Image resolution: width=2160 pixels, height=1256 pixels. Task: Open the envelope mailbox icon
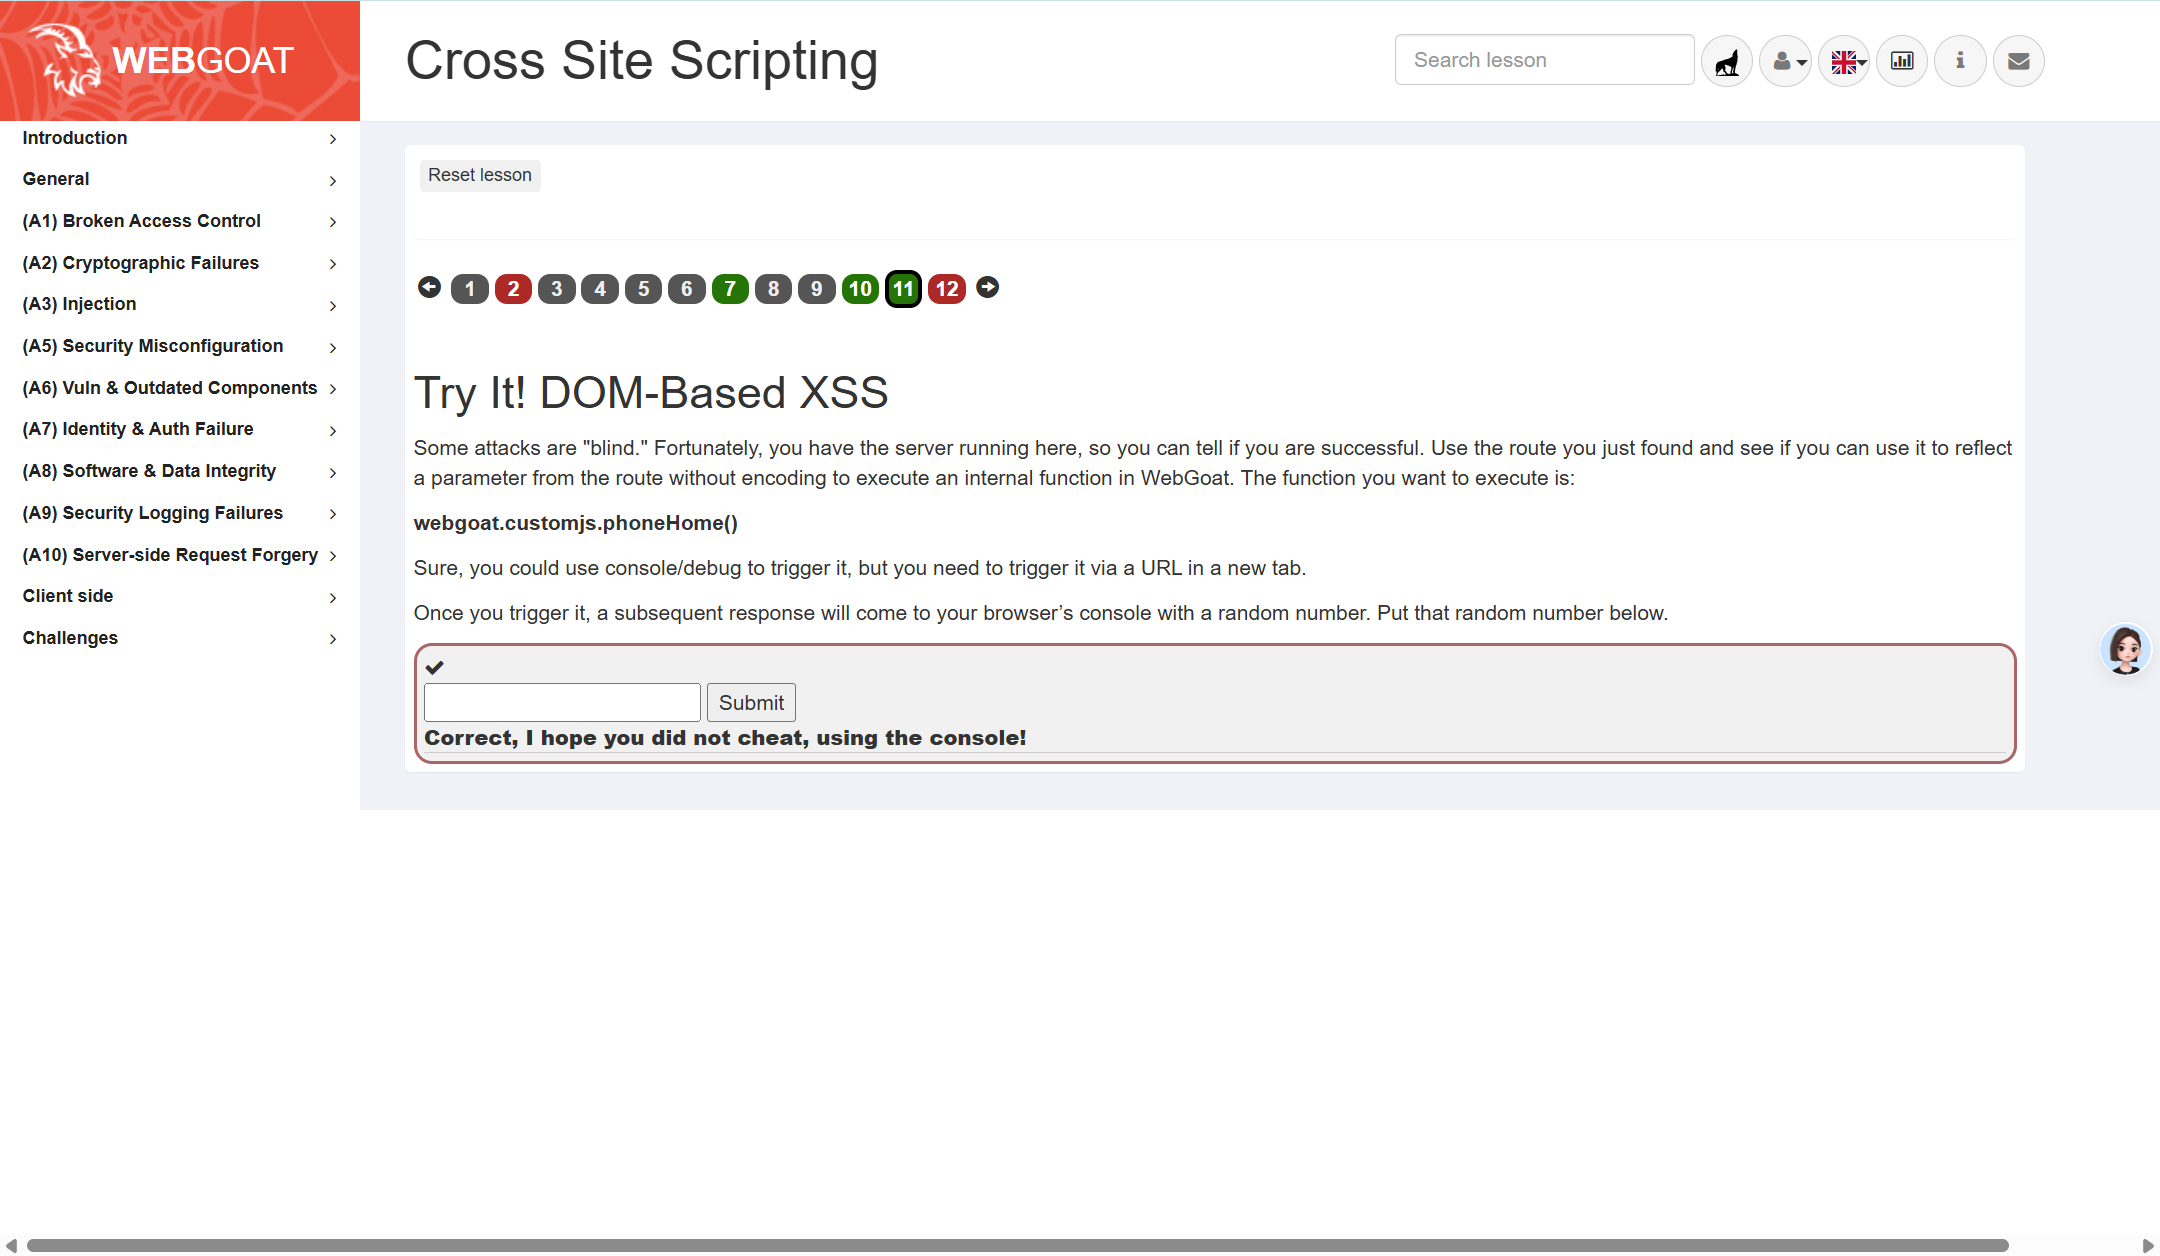coord(2018,62)
